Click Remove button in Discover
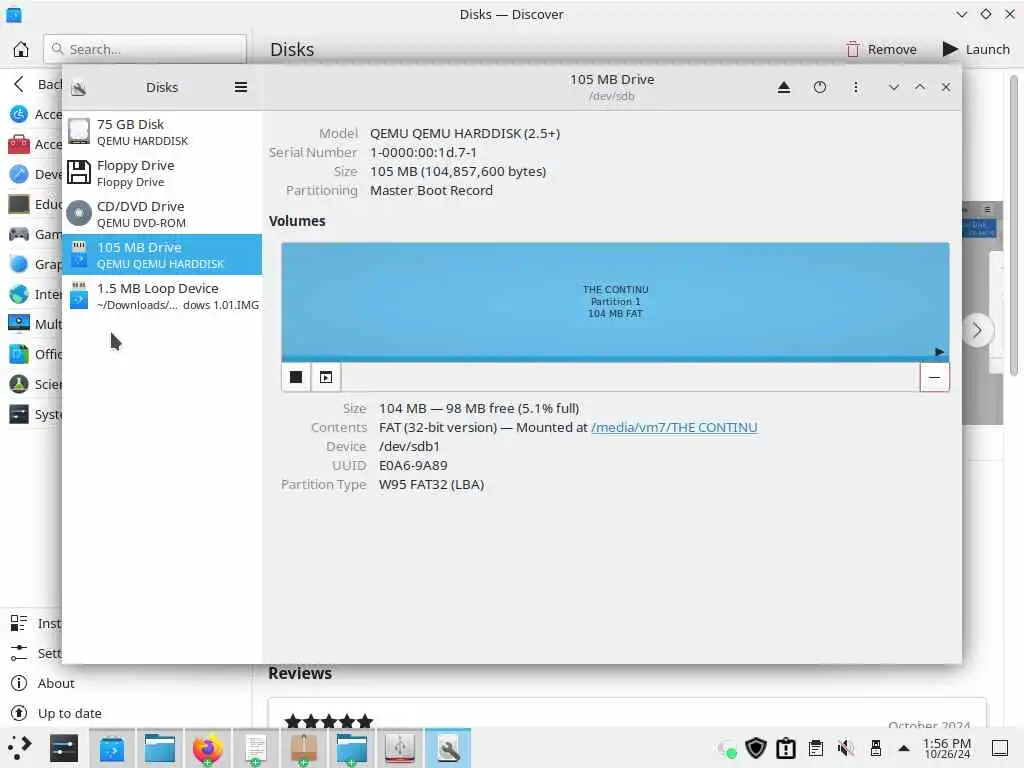 882,50
